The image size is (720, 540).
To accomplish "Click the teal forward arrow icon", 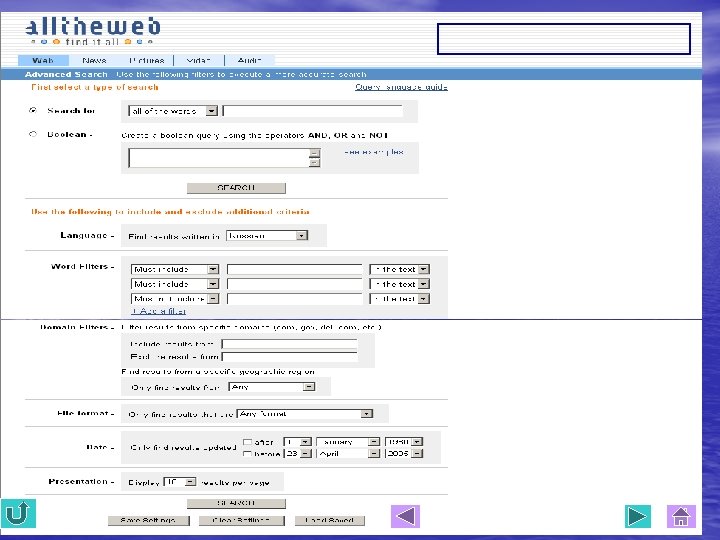I will [x=638, y=516].
